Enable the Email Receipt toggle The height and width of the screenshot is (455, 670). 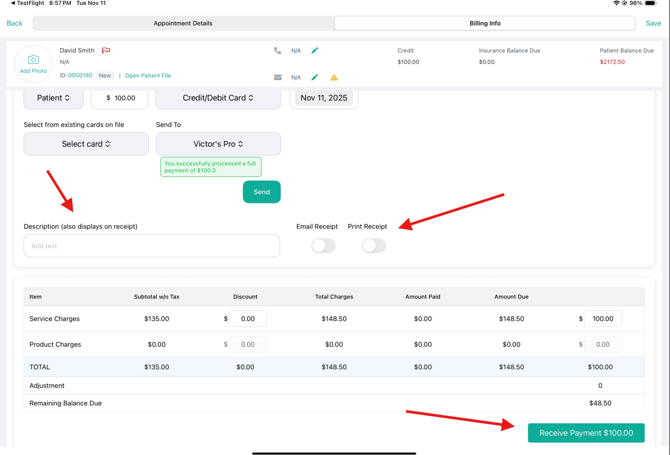[x=323, y=245]
